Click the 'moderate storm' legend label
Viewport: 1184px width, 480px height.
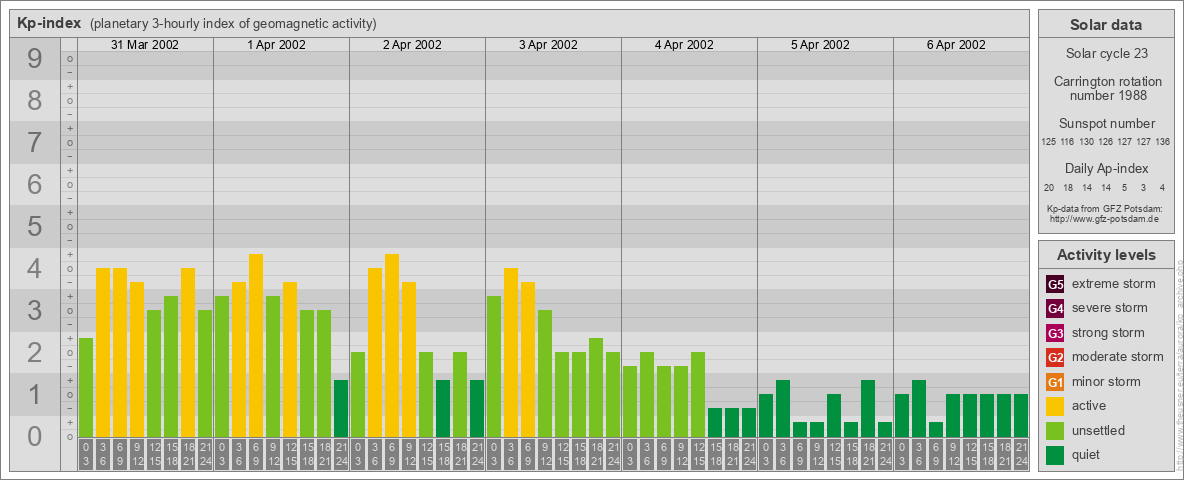1118,357
